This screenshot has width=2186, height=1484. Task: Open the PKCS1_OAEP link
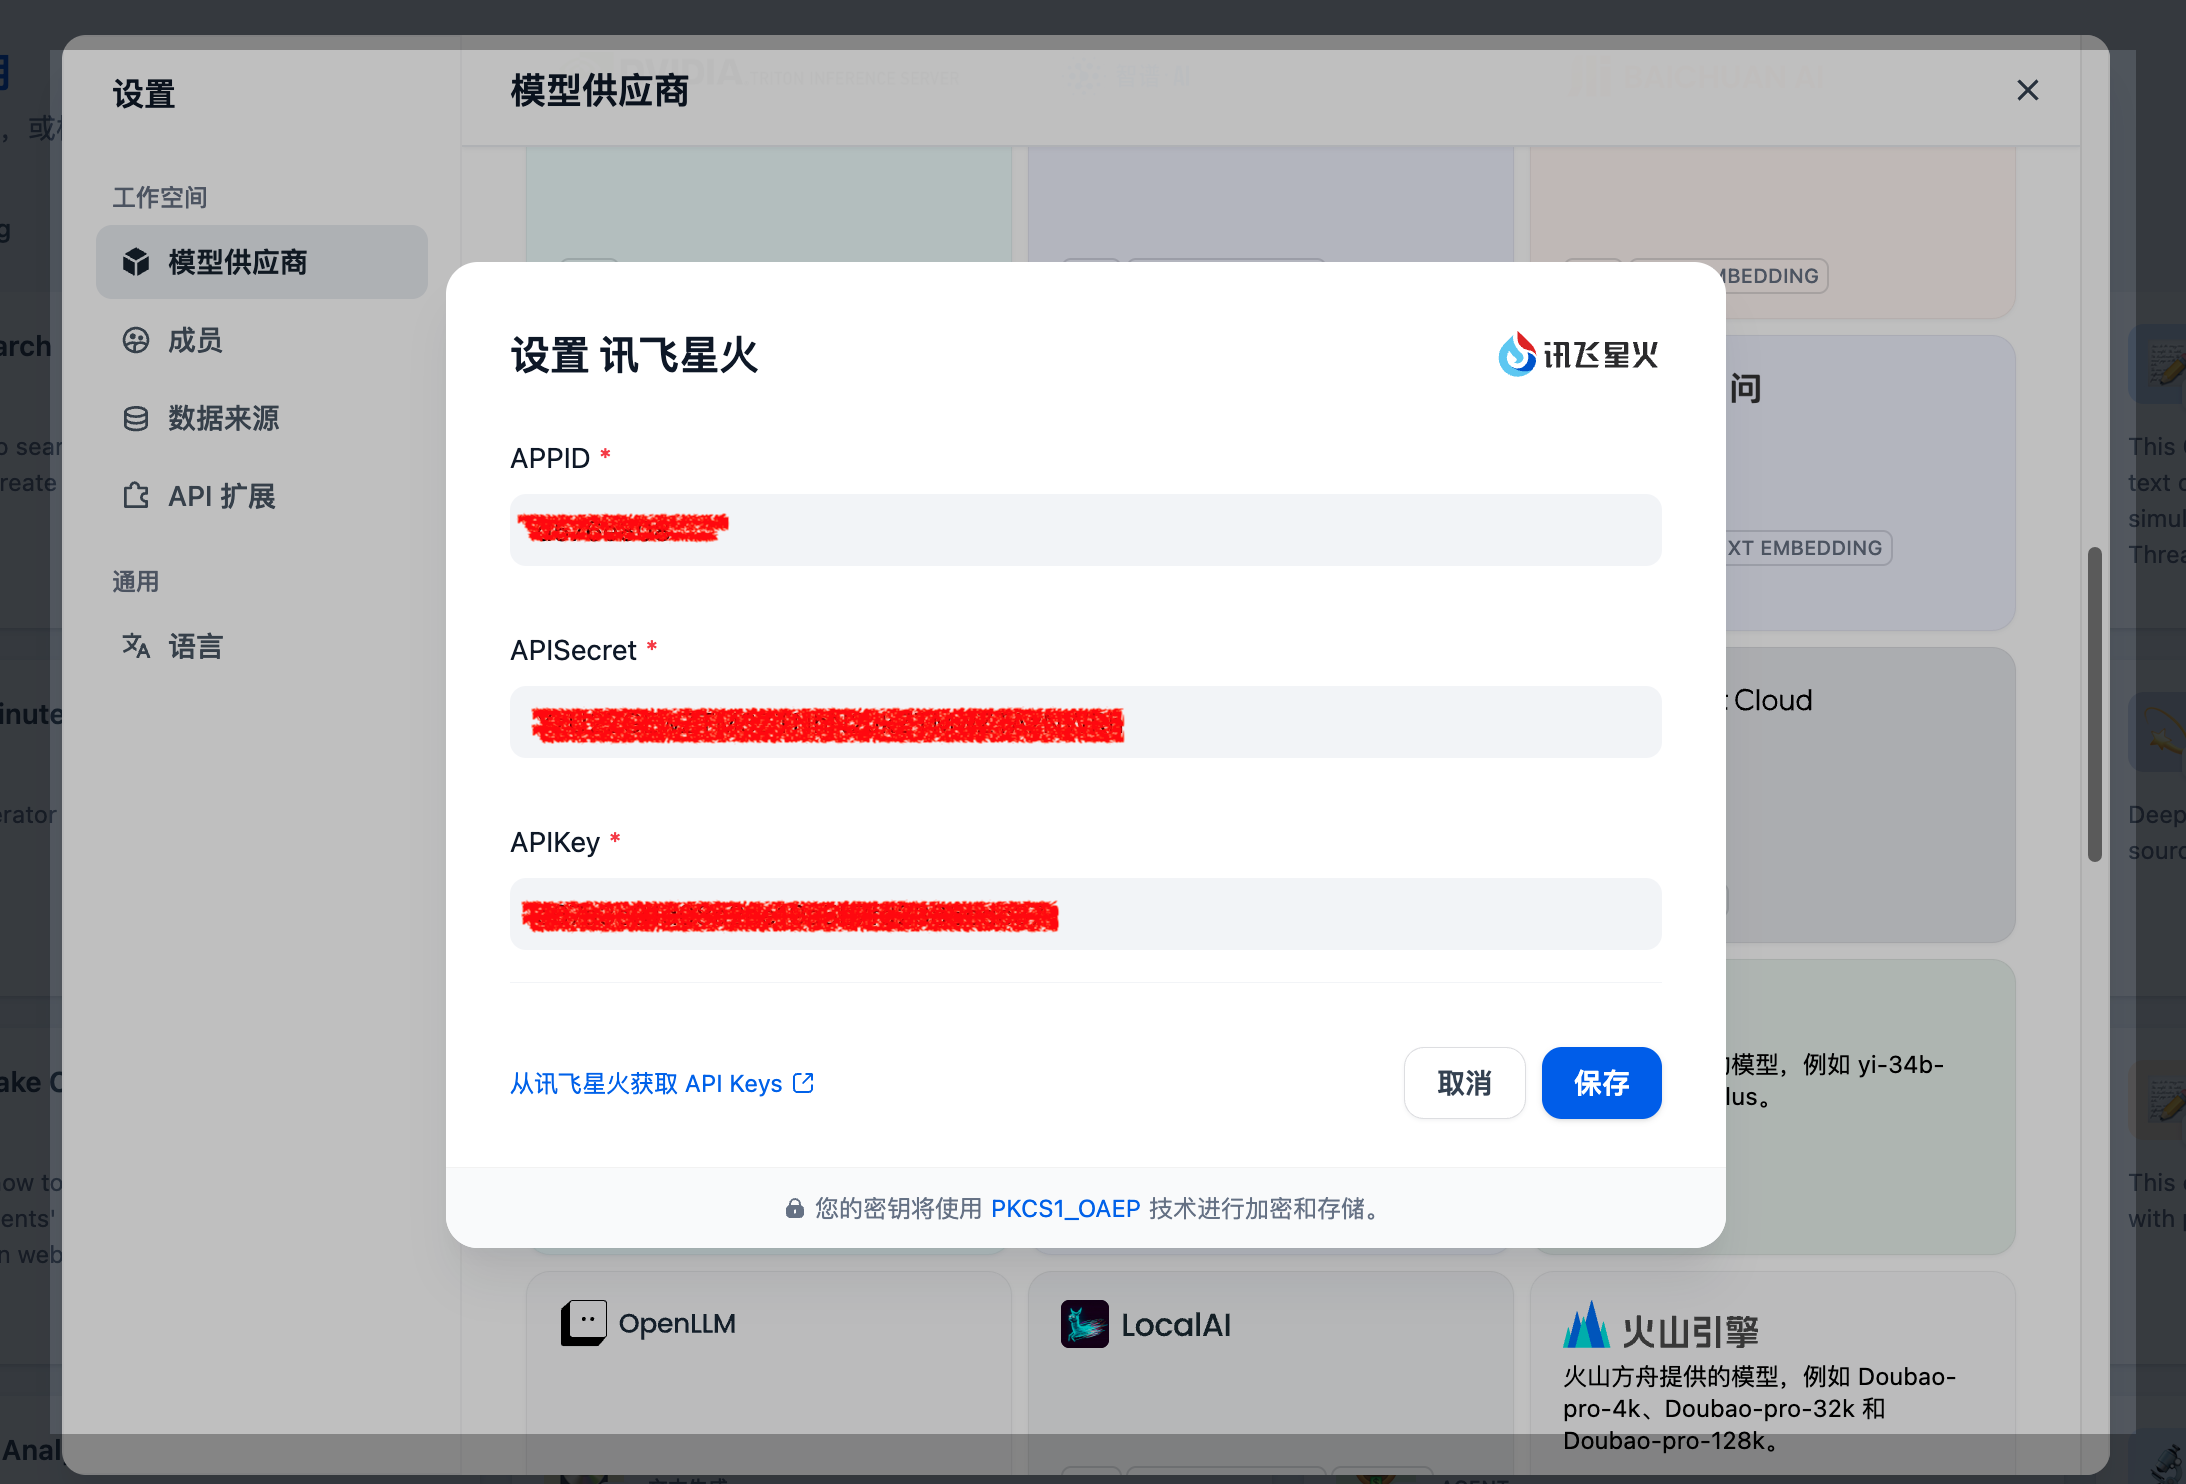tap(1066, 1209)
